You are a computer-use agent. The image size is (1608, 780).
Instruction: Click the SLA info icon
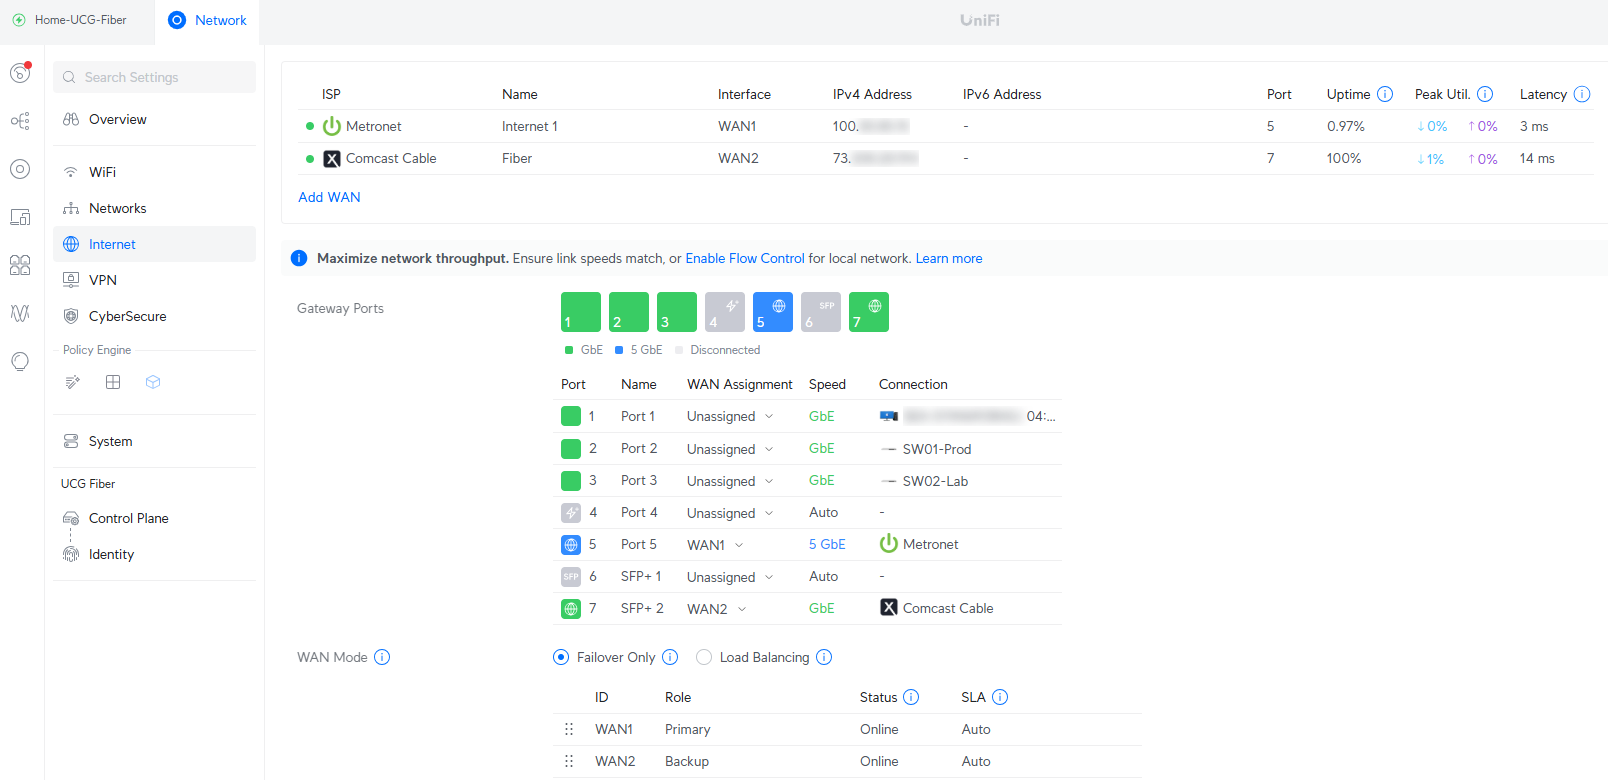tap(1000, 697)
